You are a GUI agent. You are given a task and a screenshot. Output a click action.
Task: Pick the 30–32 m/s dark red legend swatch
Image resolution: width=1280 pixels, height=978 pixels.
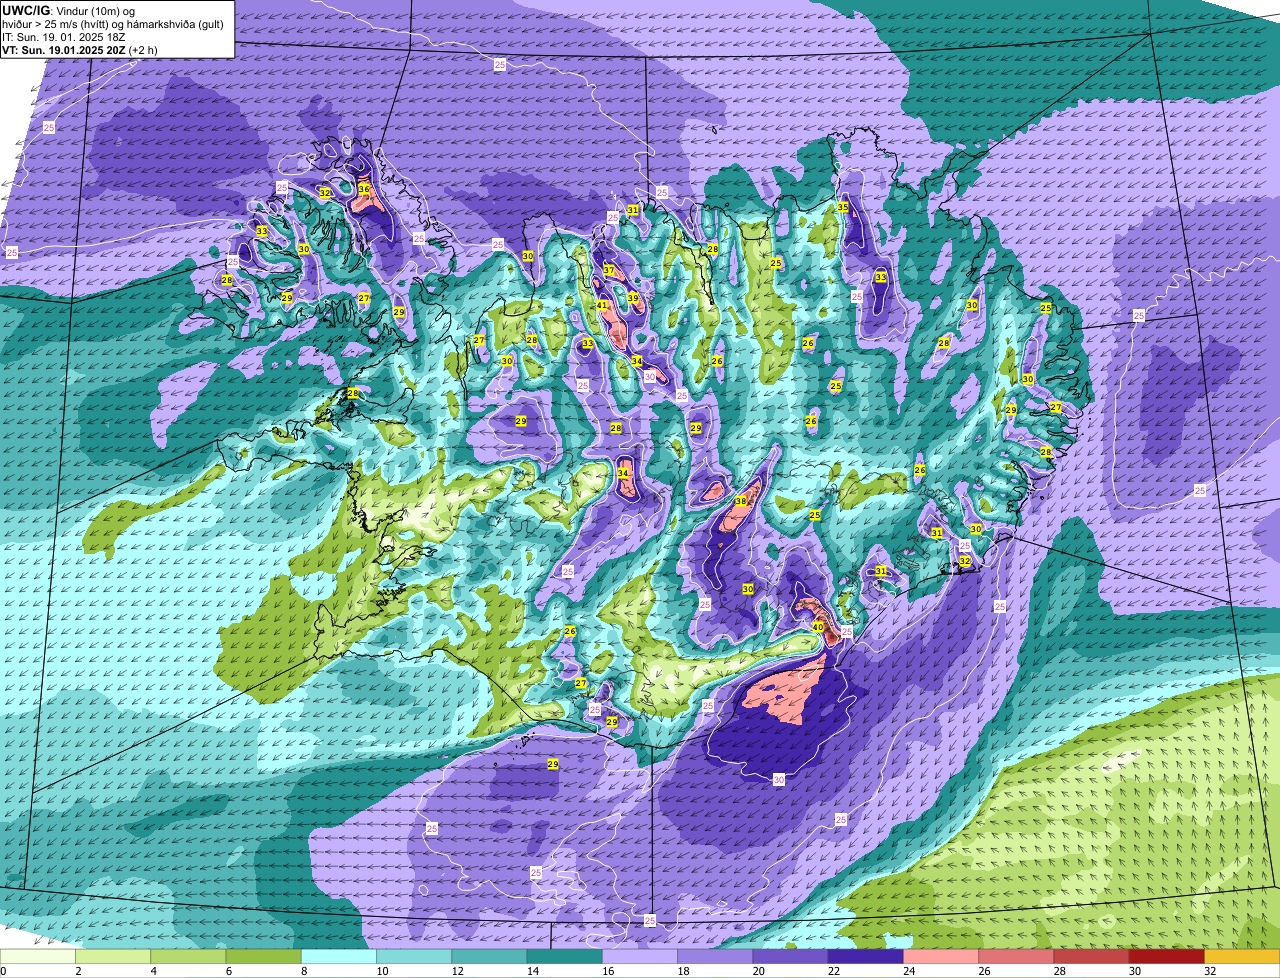point(1167,957)
